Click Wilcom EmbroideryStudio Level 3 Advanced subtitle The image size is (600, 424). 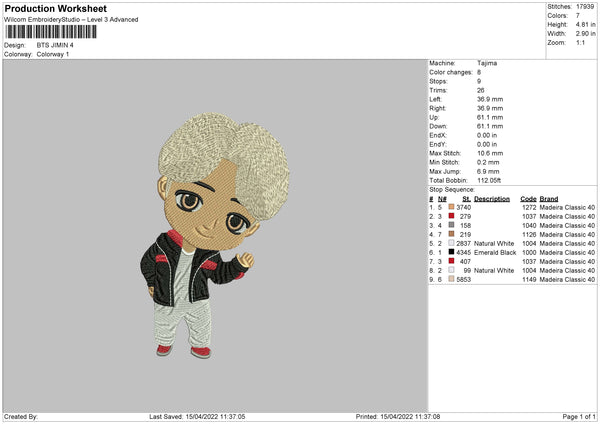71,20
